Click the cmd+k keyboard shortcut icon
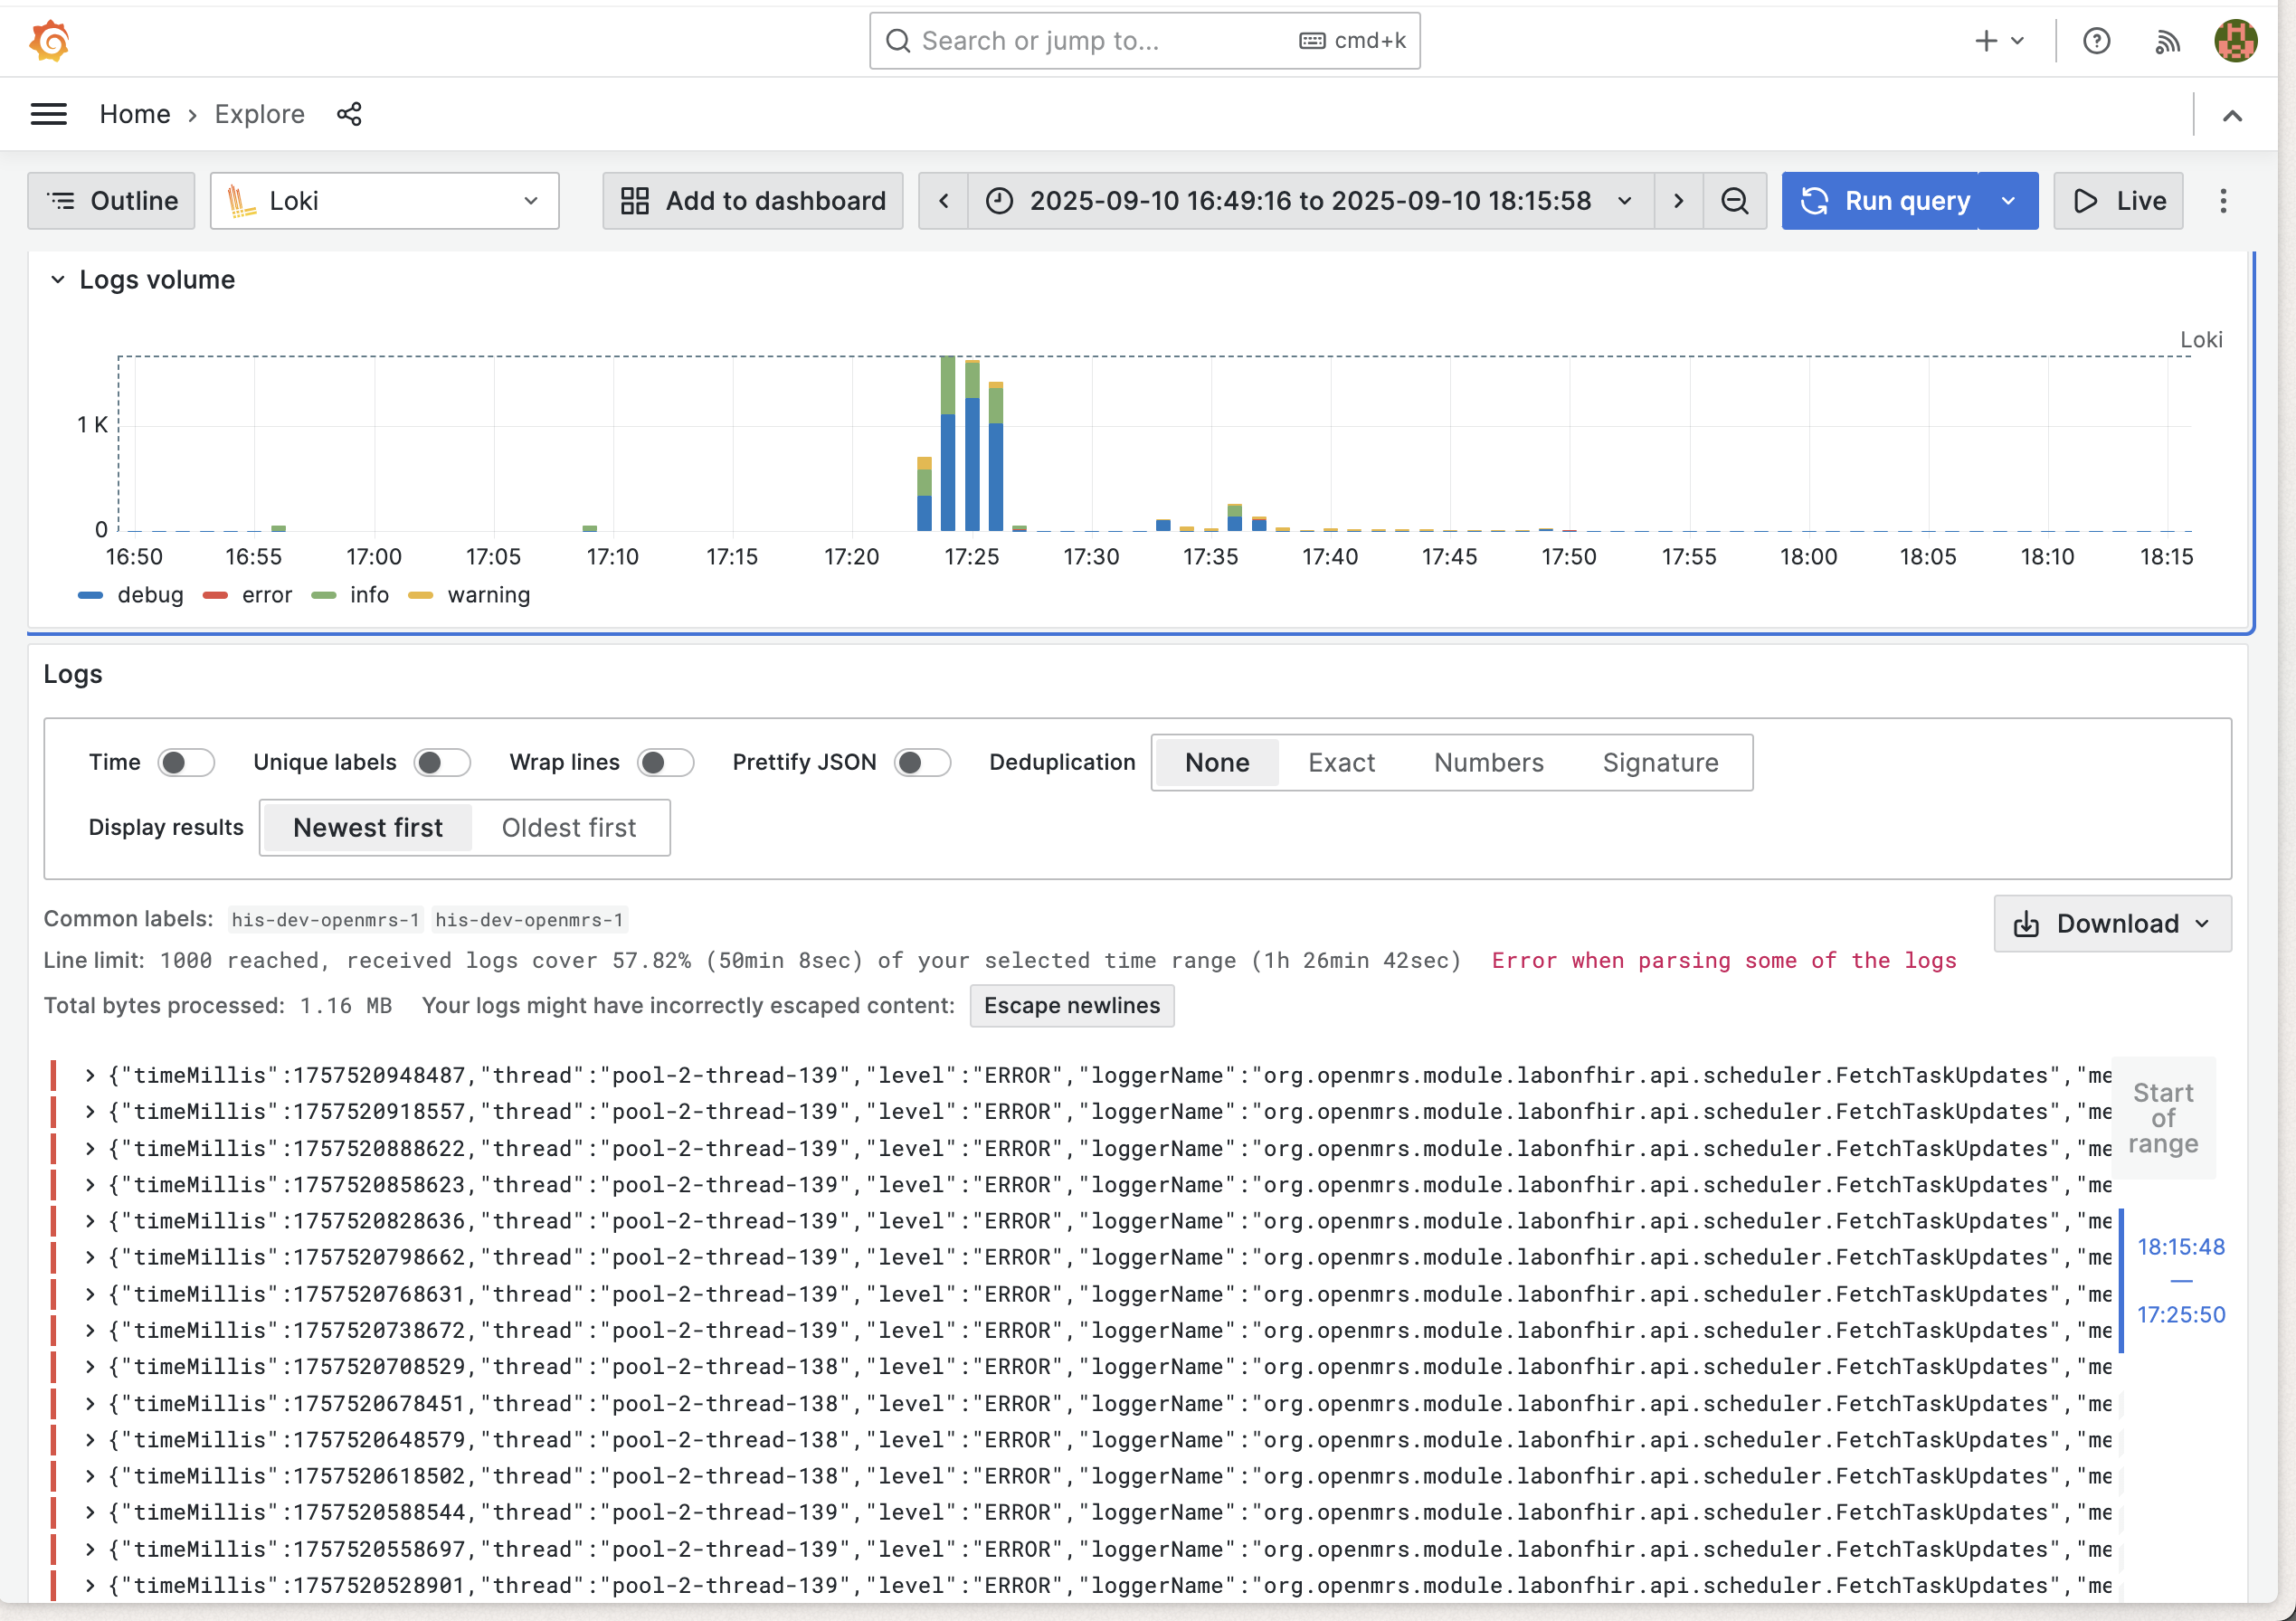2296x1621 pixels. [x=1312, y=41]
